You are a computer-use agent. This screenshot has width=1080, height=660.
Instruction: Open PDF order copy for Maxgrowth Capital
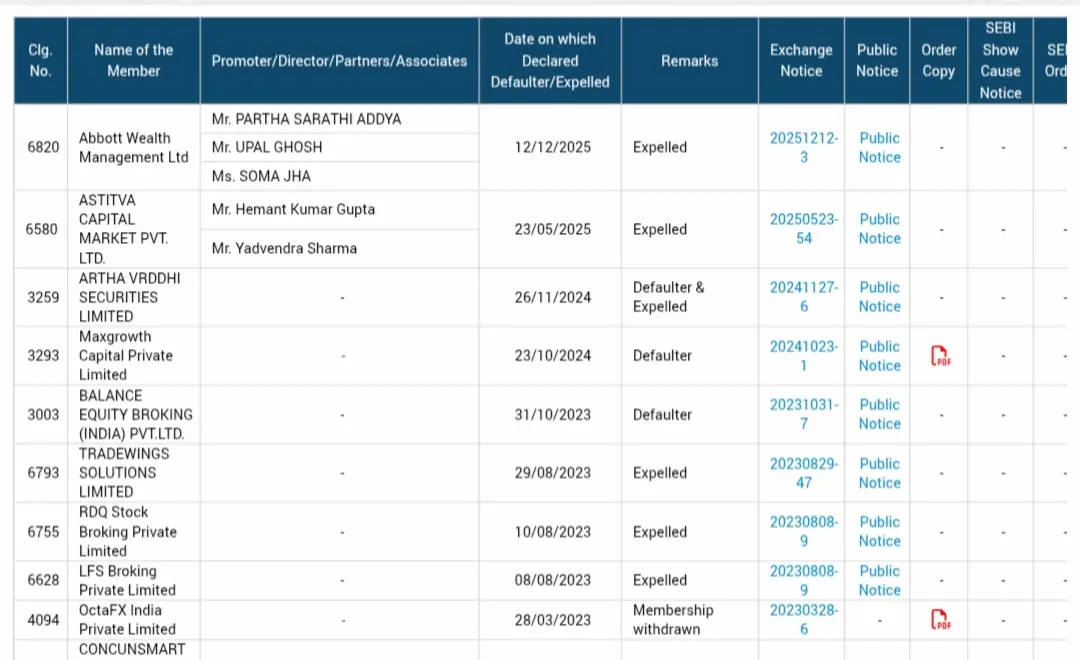[x=938, y=356]
